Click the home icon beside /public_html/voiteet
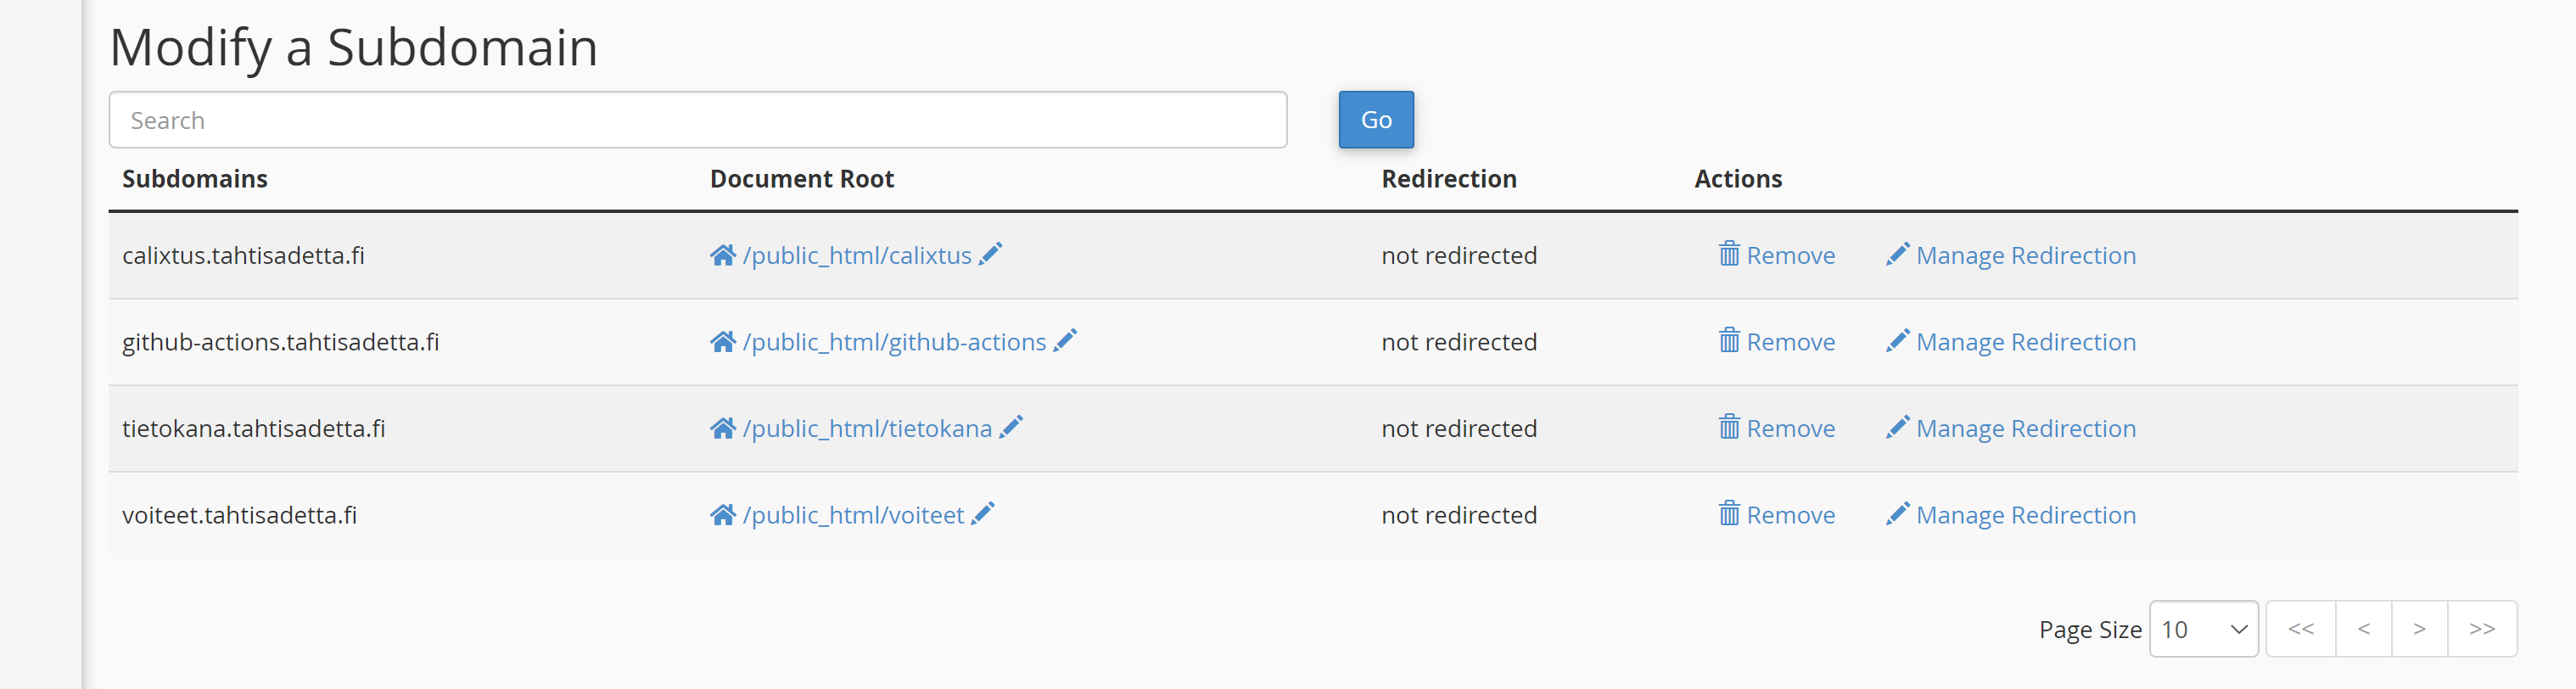The image size is (2576, 689). click(x=723, y=514)
